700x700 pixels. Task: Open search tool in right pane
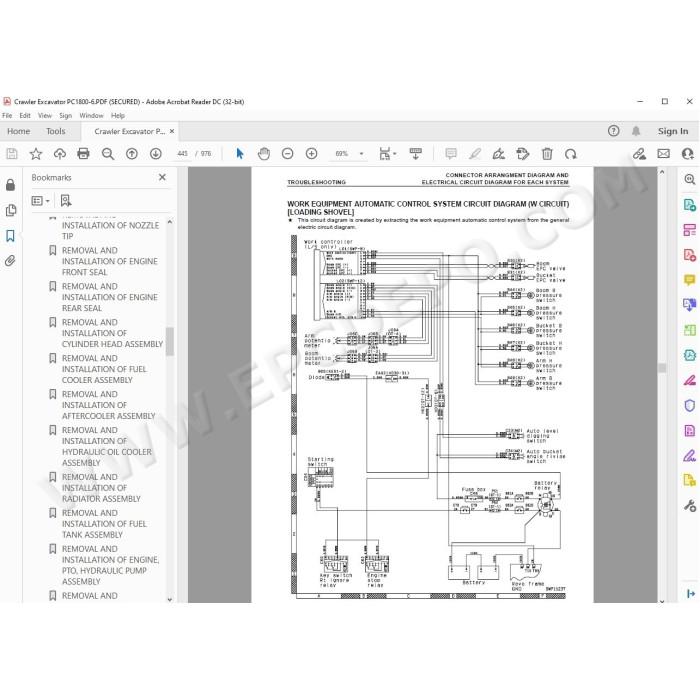(x=690, y=179)
